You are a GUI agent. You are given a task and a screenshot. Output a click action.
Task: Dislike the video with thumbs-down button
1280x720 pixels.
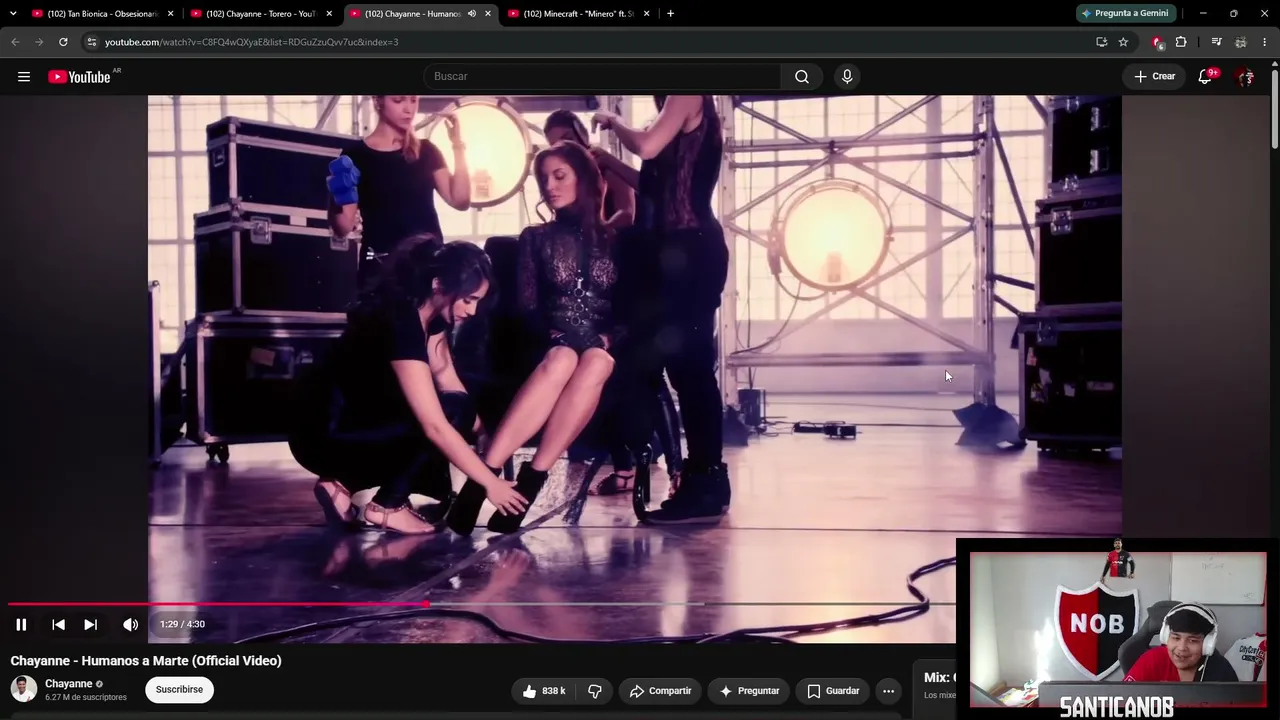pyautogui.click(x=595, y=691)
